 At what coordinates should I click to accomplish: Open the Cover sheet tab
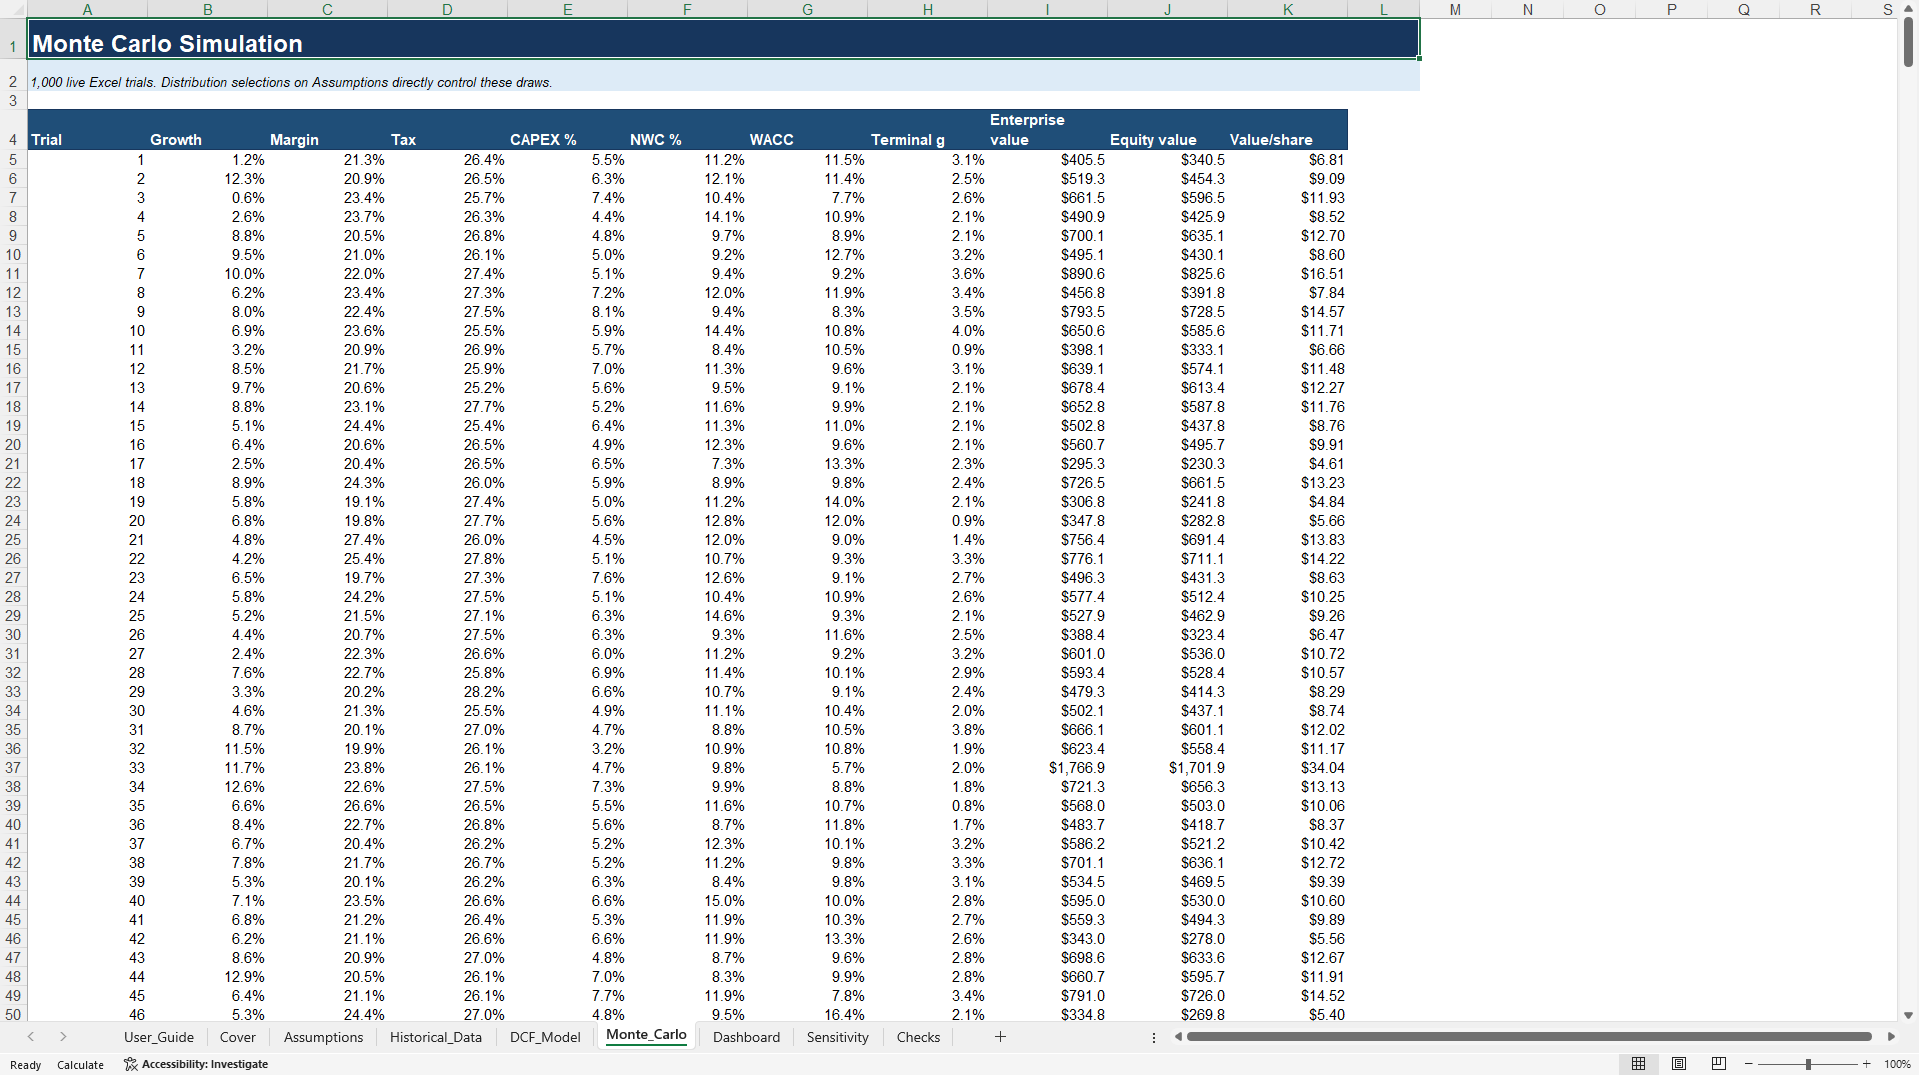[x=238, y=1037]
